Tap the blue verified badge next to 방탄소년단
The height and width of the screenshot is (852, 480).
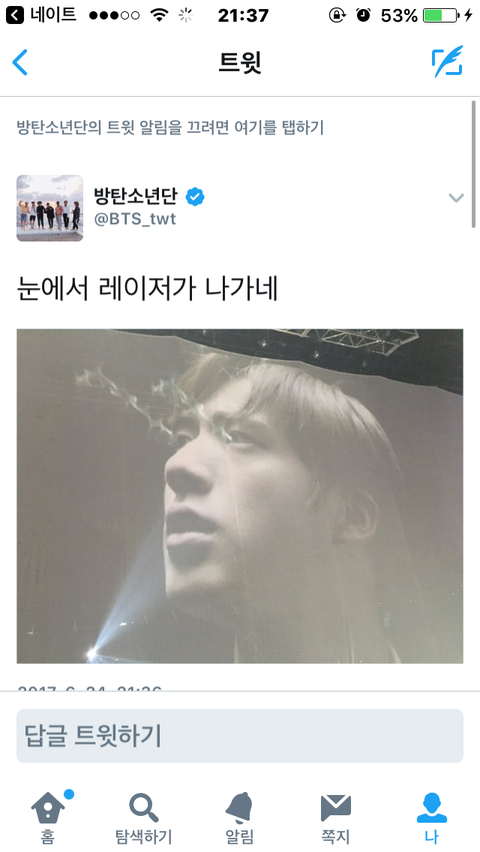195,197
